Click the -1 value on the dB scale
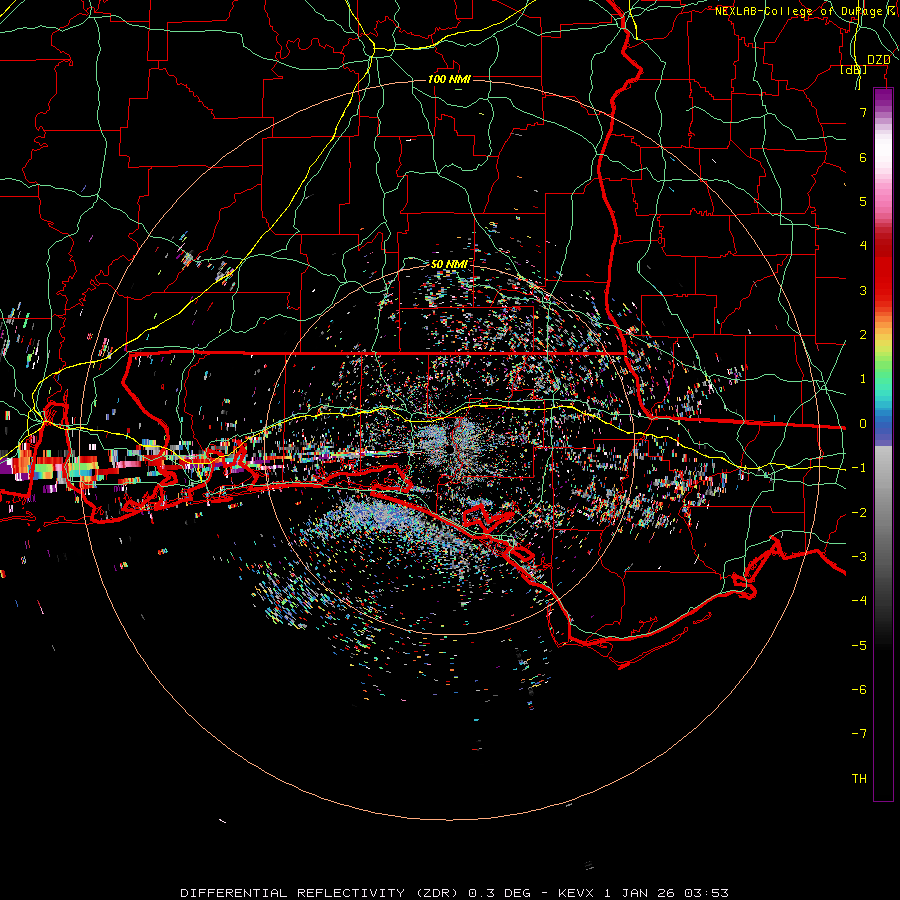 tap(859, 468)
